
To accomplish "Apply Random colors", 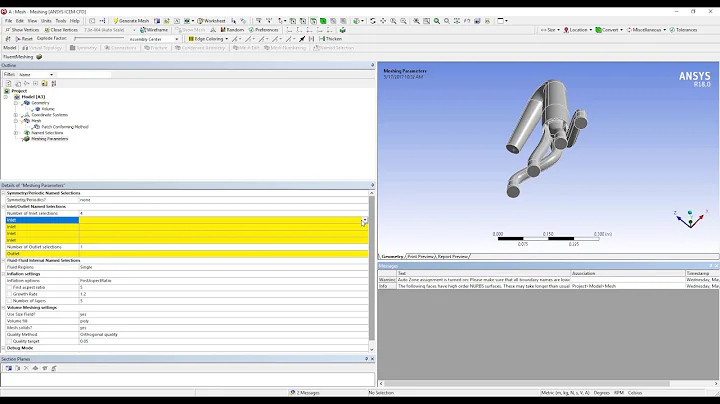I will pos(232,30).
